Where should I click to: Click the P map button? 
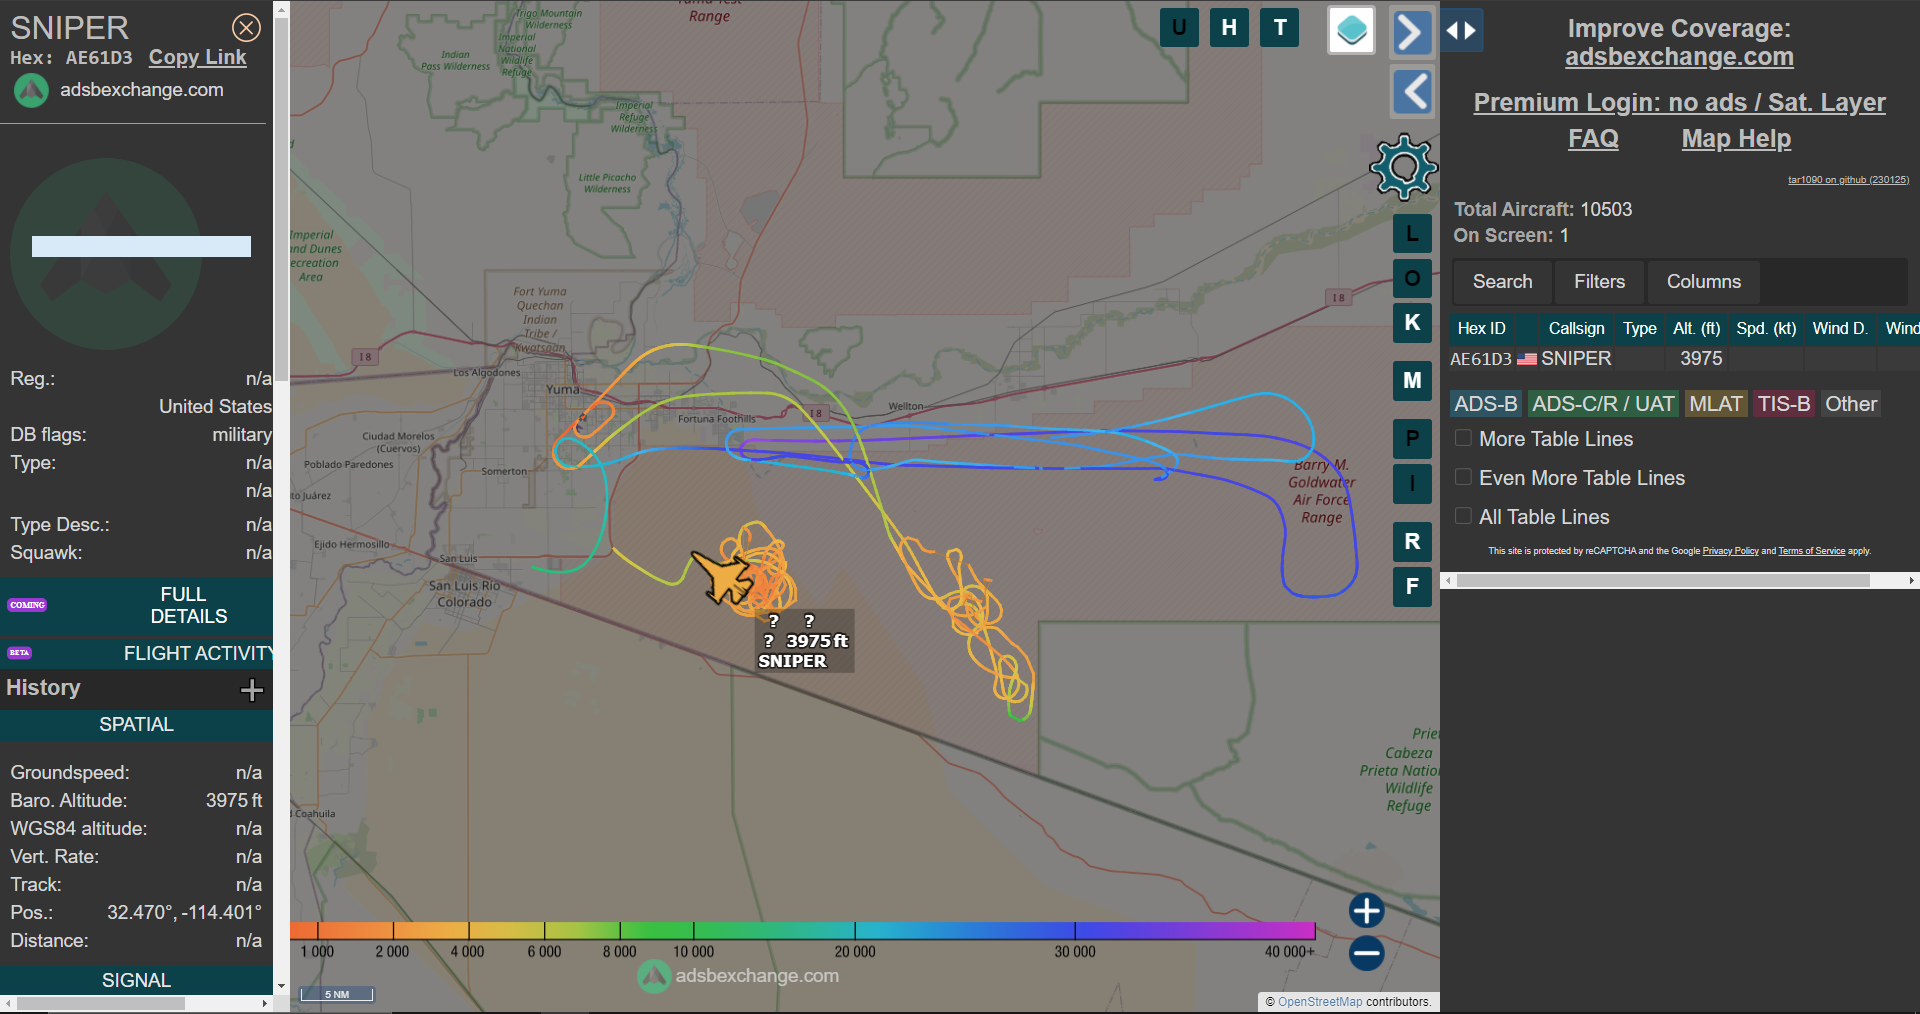[1412, 438]
